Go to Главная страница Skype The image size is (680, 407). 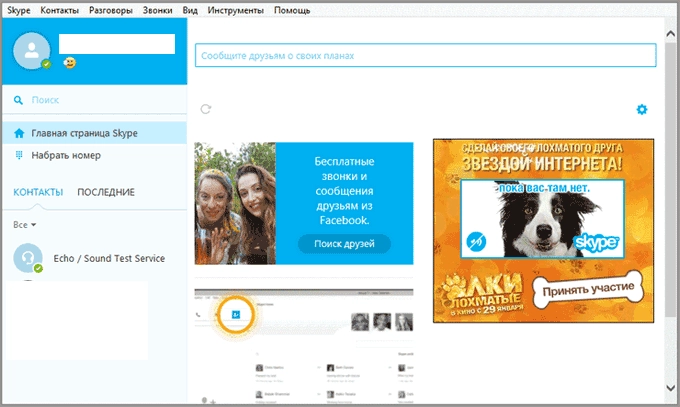coord(95,133)
